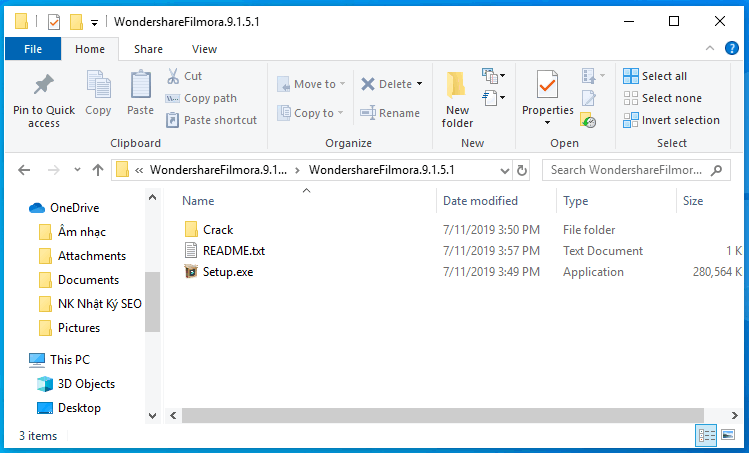Click the Rename command

[390, 113]
